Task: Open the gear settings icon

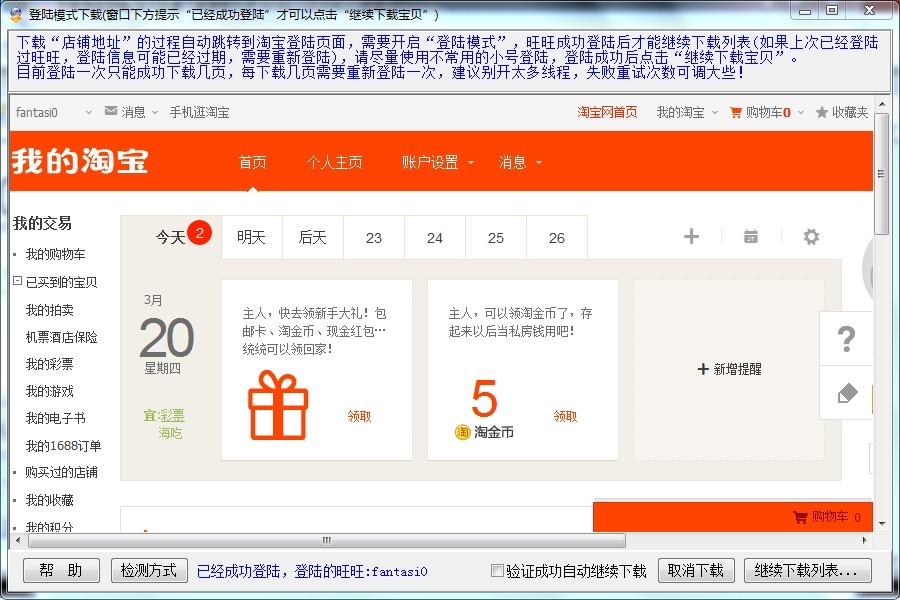Action: coord(811,237)
